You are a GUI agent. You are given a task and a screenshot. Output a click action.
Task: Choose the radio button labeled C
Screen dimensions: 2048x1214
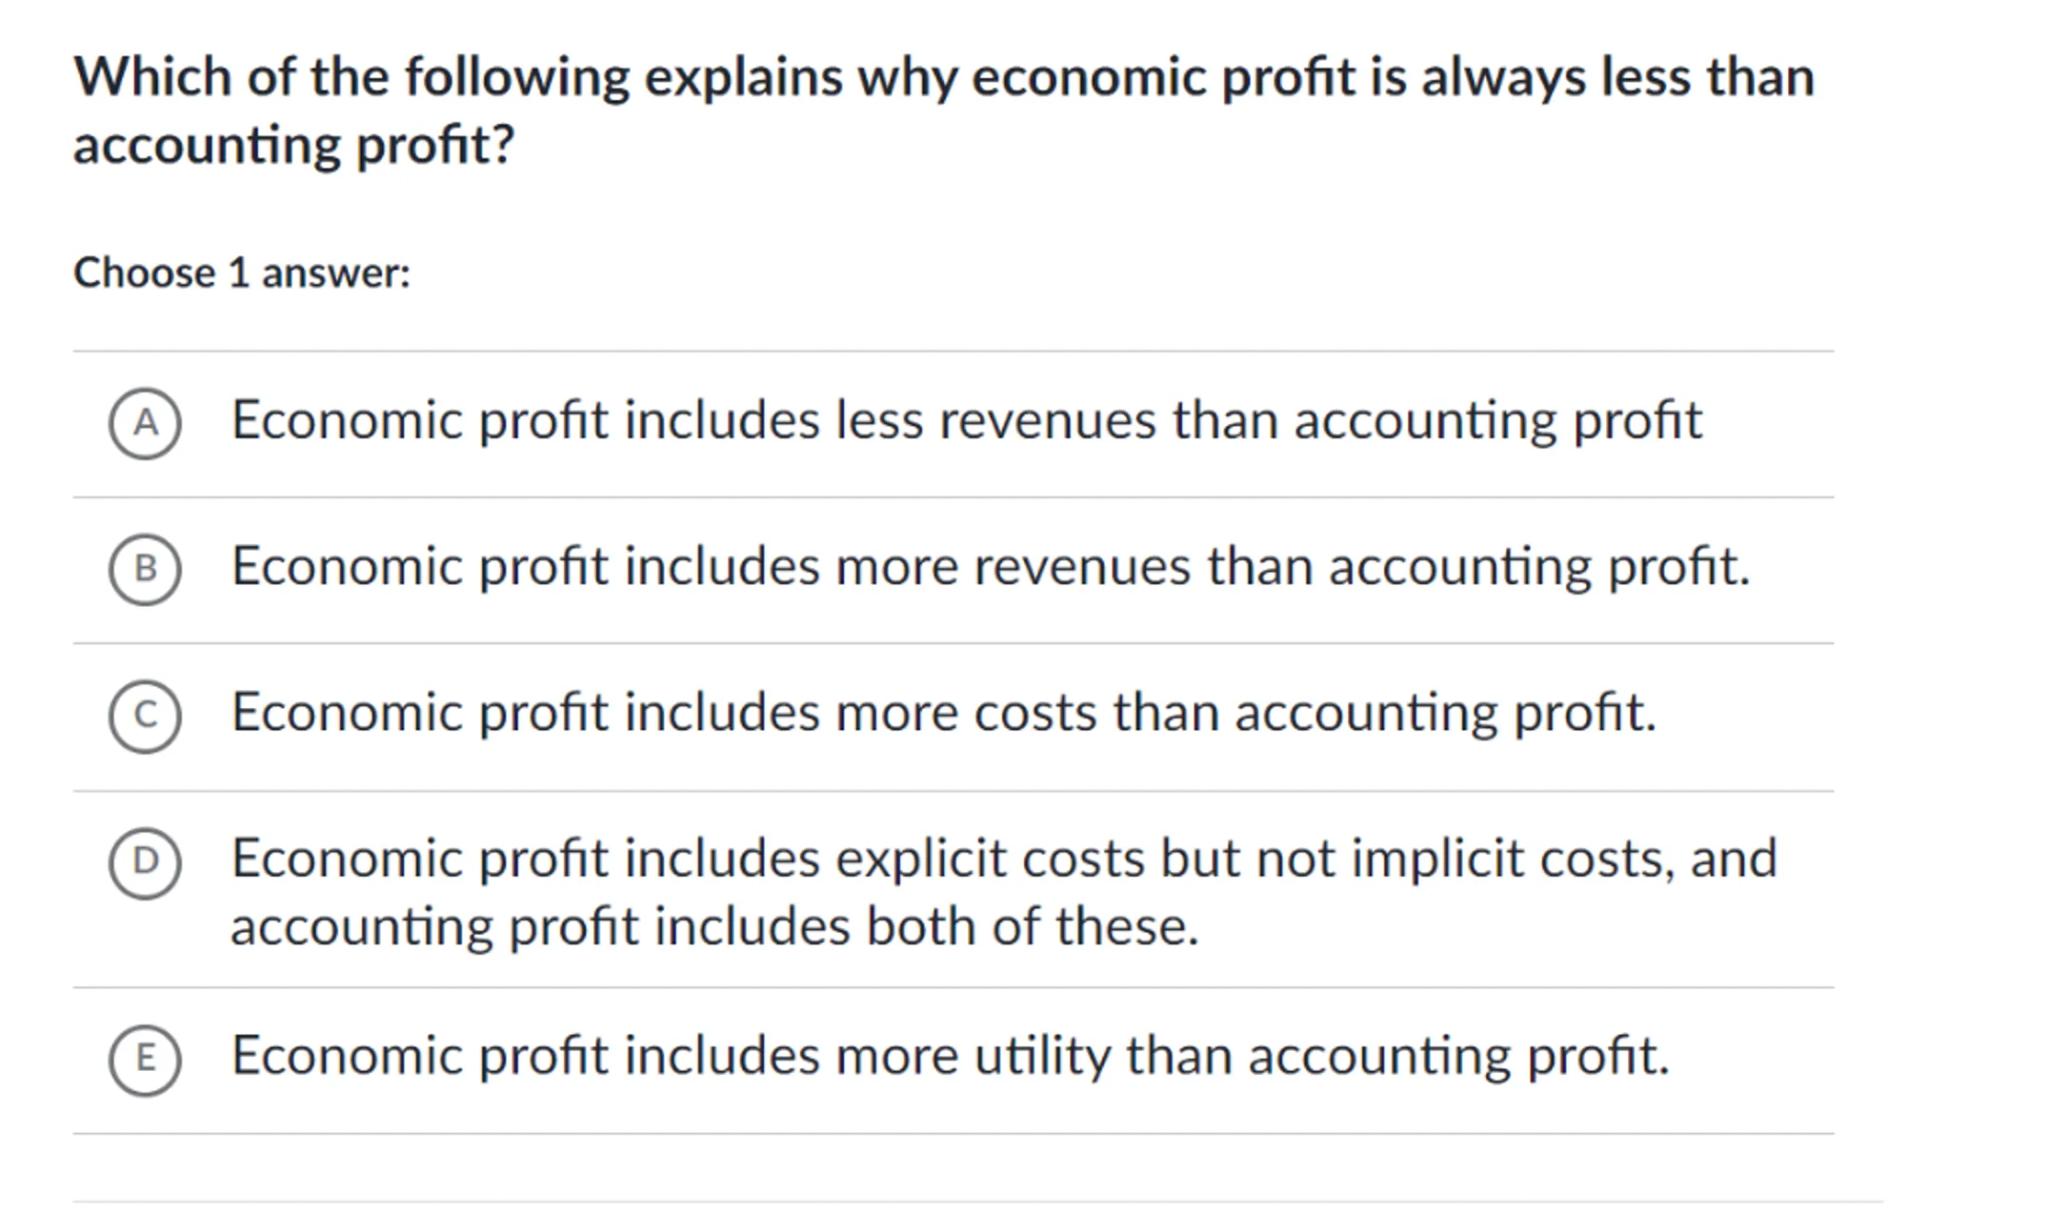(145, 716)
